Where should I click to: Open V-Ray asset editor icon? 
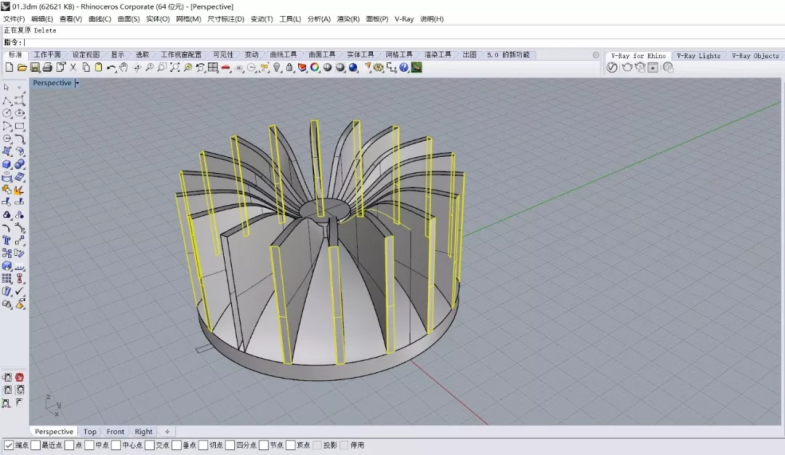pos(612,67)
